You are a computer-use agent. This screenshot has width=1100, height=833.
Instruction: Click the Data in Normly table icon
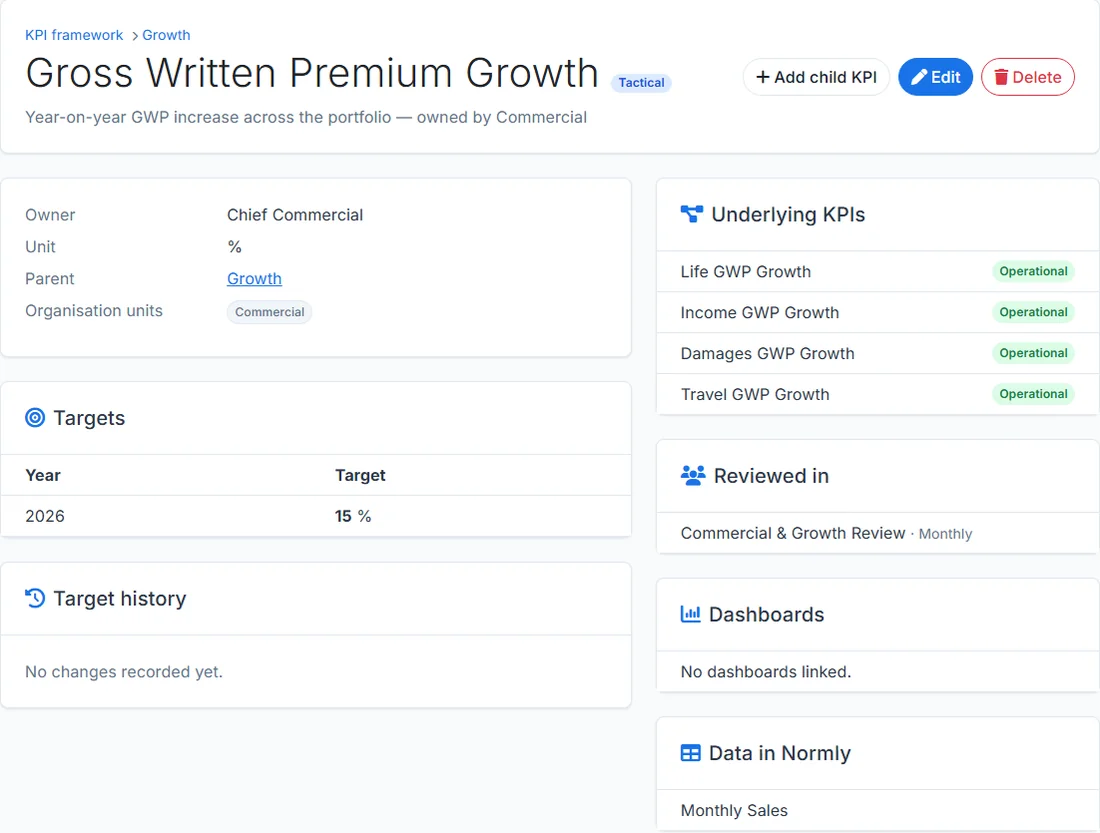point(690,753)
